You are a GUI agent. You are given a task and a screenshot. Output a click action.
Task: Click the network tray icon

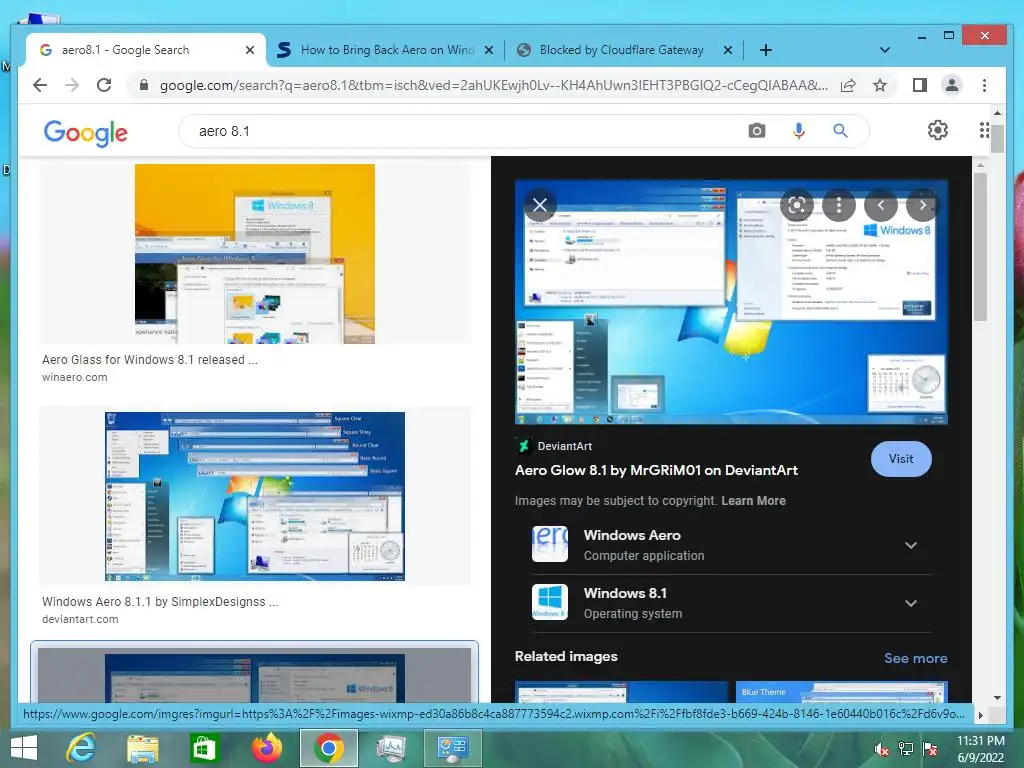(906, 749)
